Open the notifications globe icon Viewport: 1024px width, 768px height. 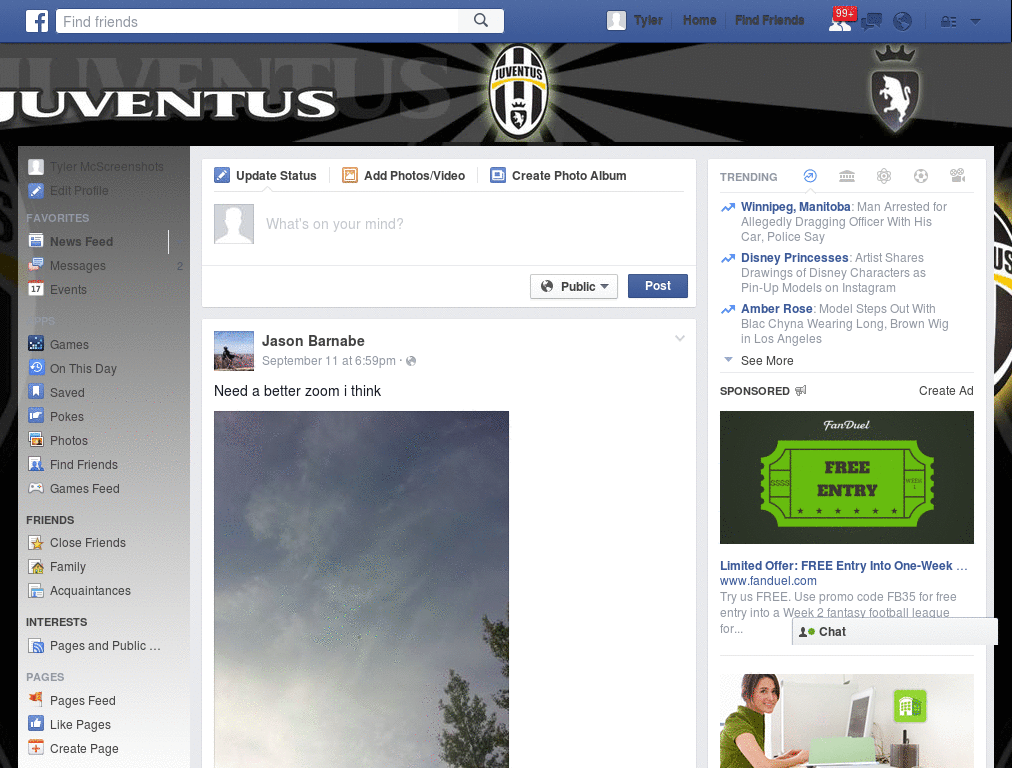tap(903, 22)
